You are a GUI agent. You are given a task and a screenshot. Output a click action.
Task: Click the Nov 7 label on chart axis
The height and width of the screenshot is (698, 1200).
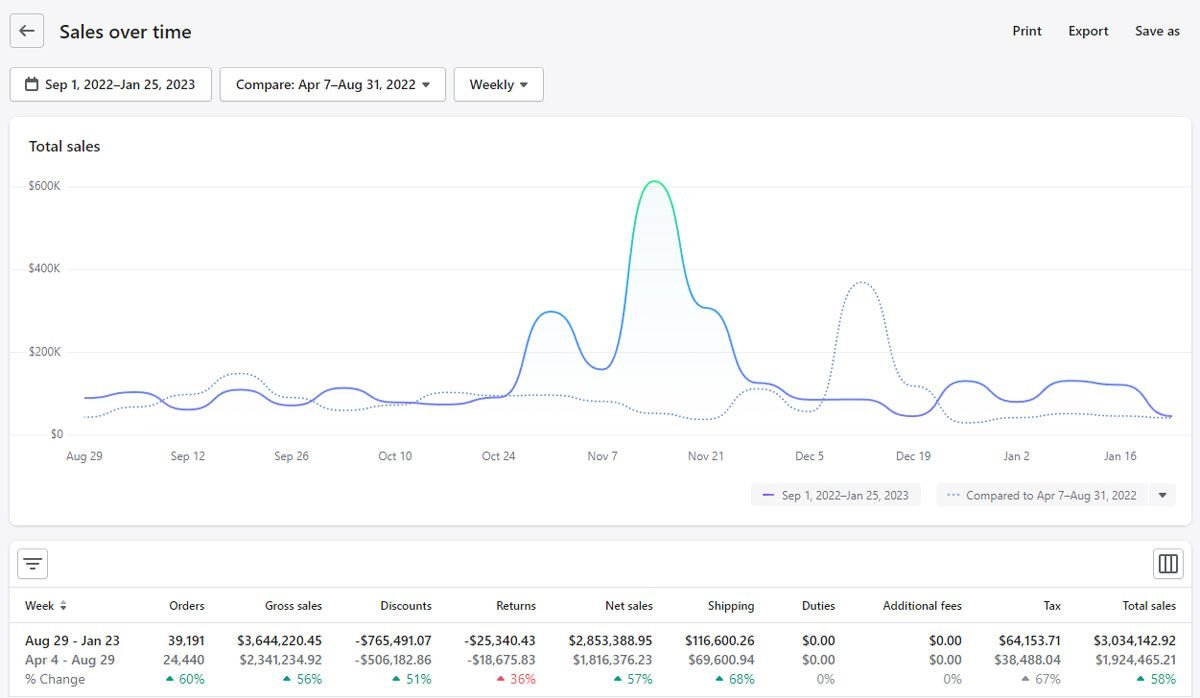[x=602, y=456]
